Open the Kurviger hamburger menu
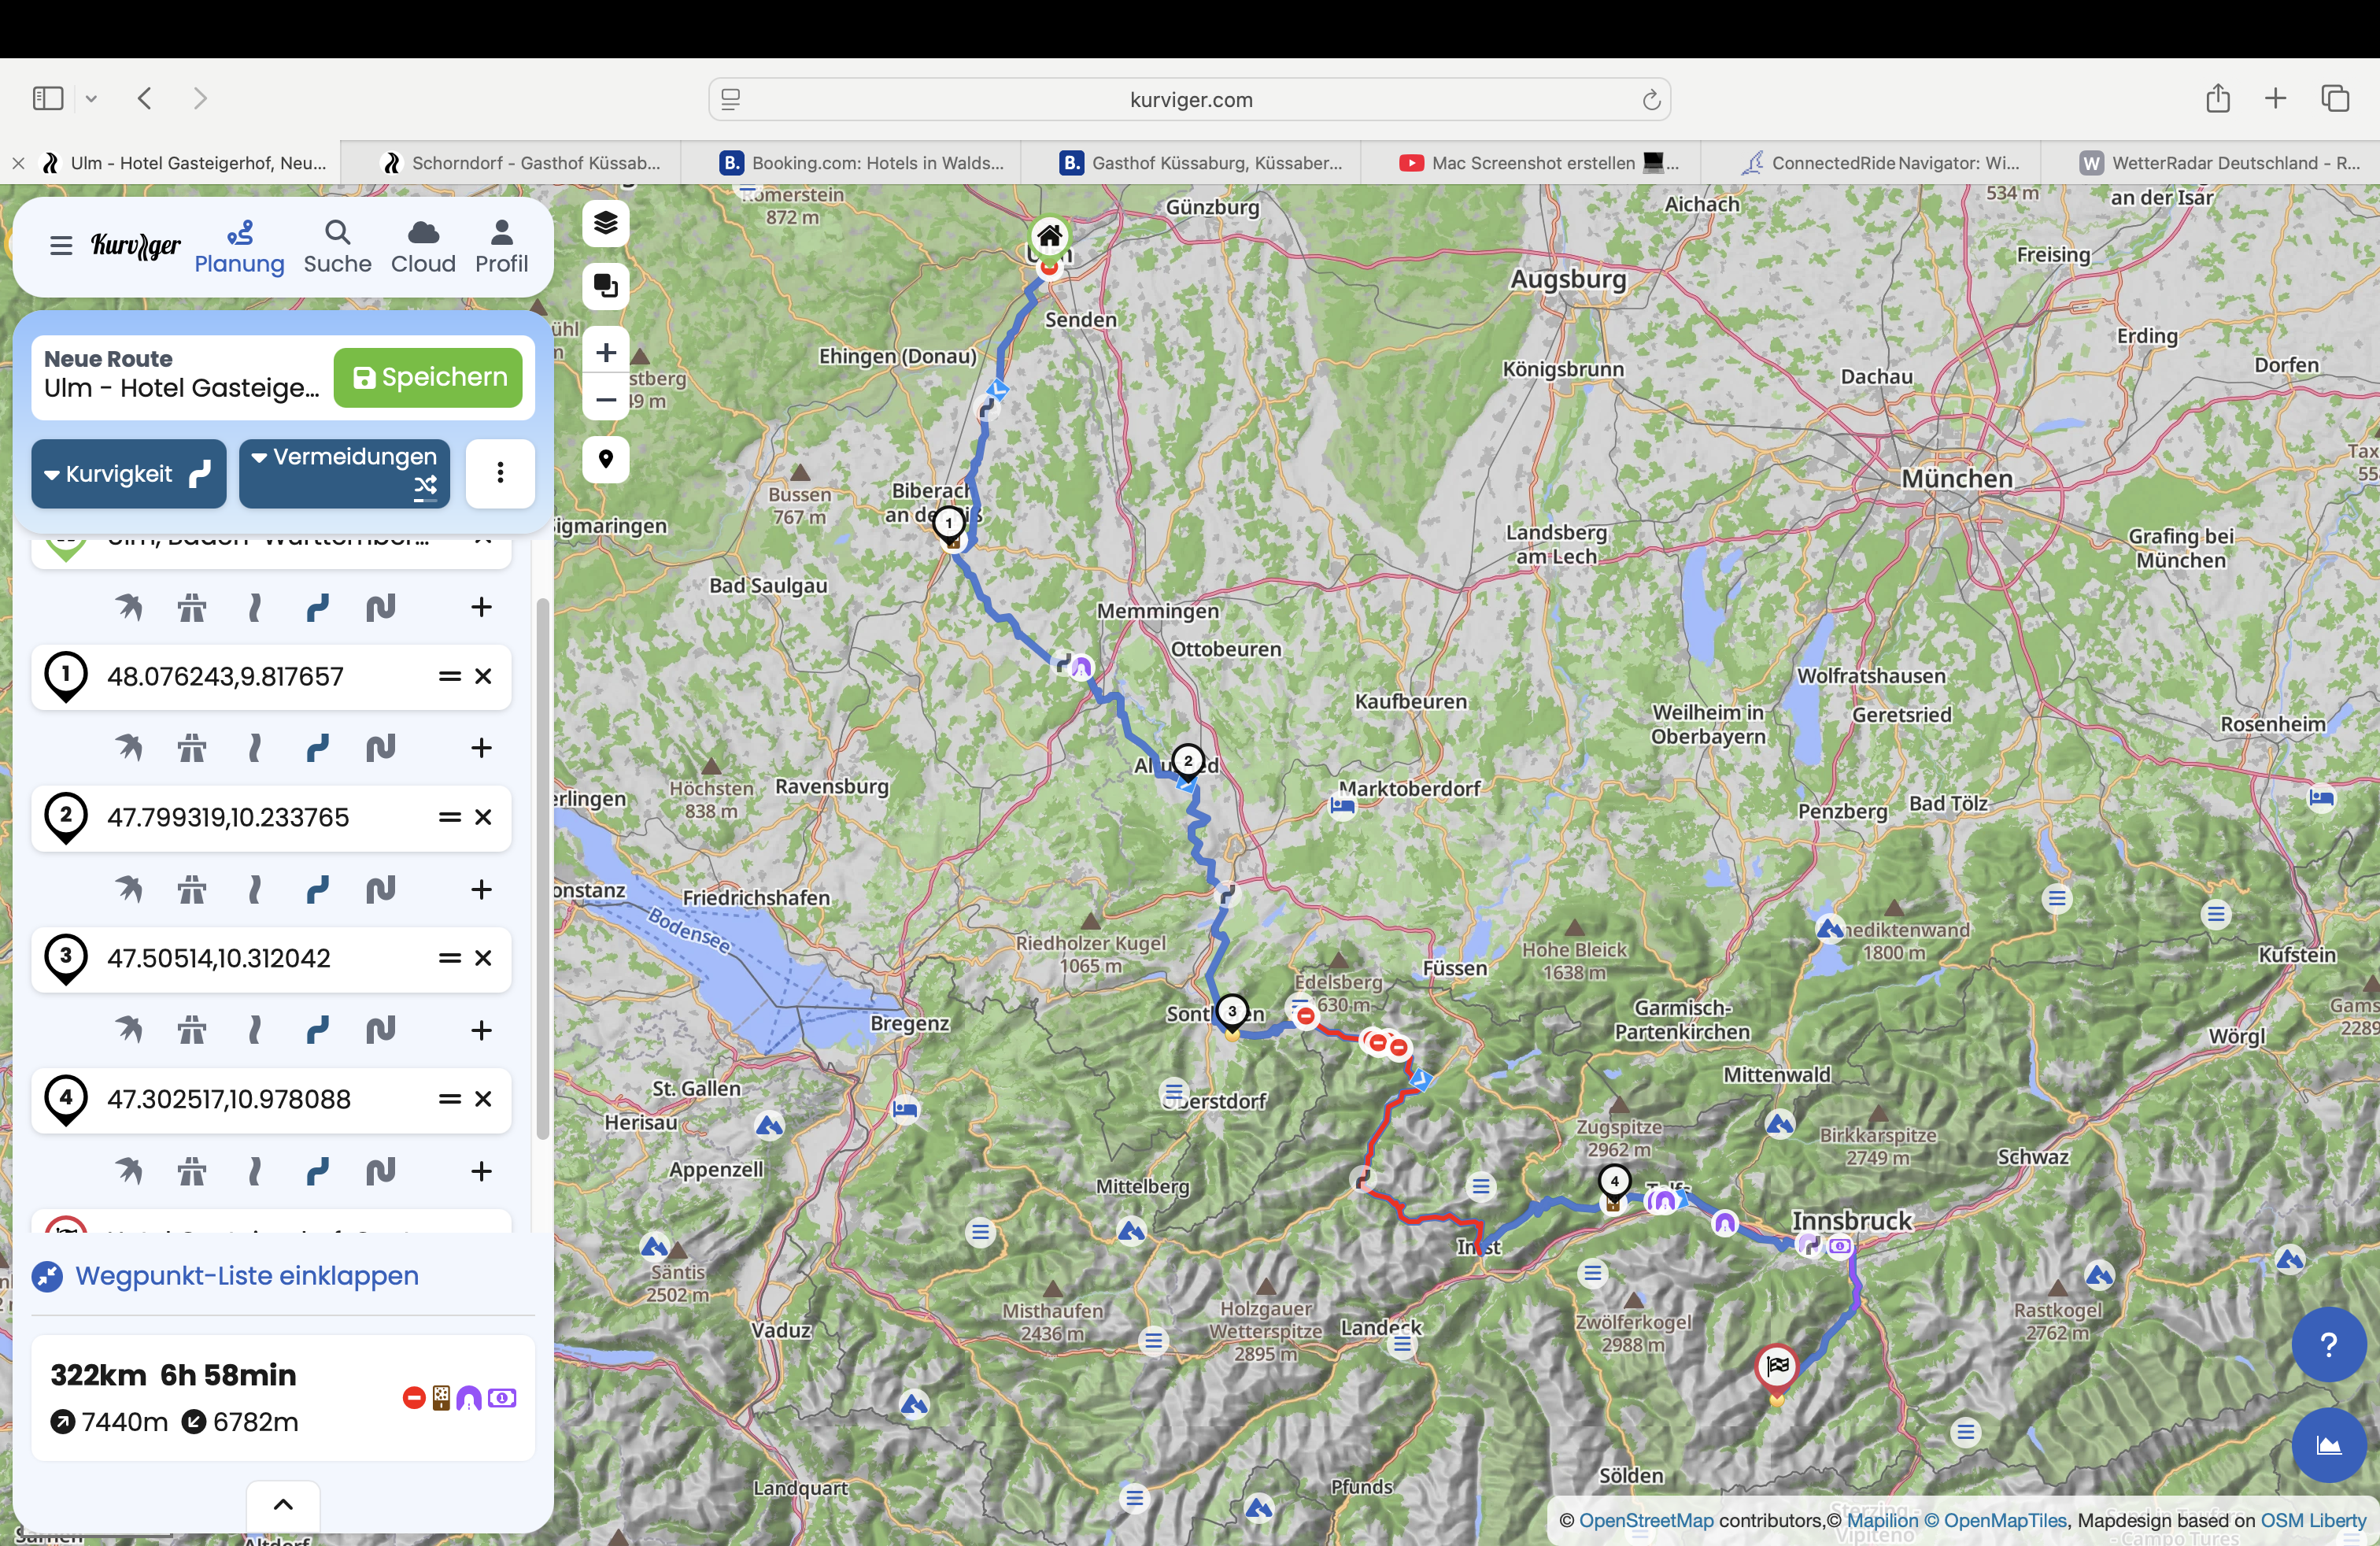Viewport: 2380px width, 1546px height. (x=61, y=246)
